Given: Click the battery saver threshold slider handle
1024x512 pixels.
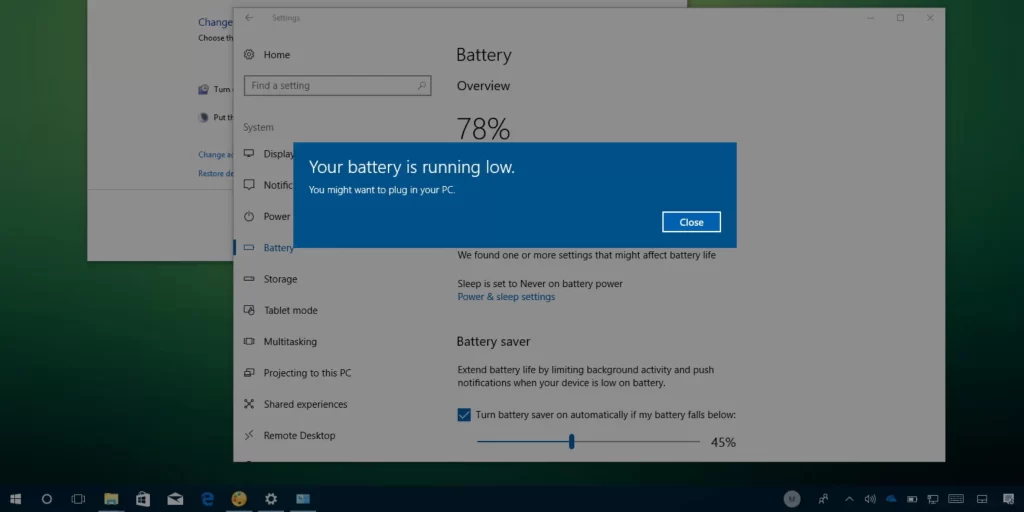Looking at the screenshot, I should [x=571, y=441].
